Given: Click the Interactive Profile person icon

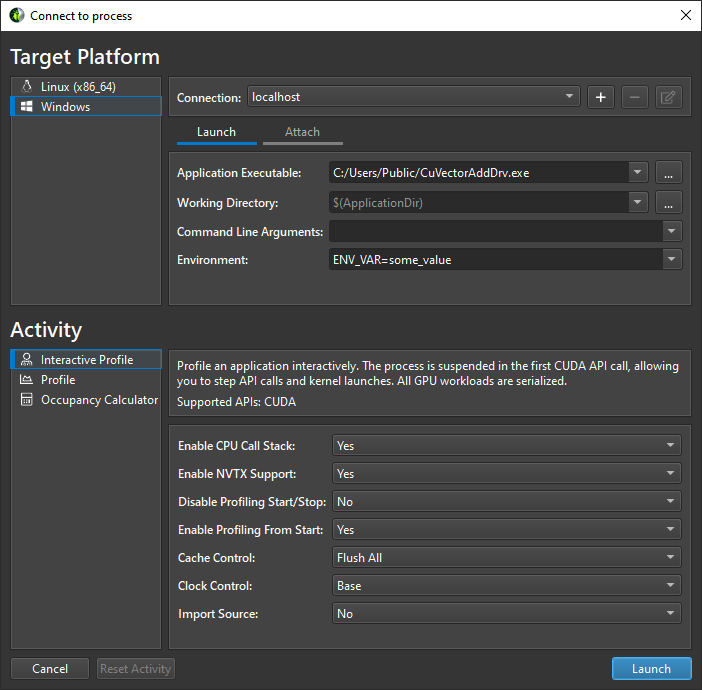Looking at the screenshot, I should pyautogui.click(x=27, y=360).
